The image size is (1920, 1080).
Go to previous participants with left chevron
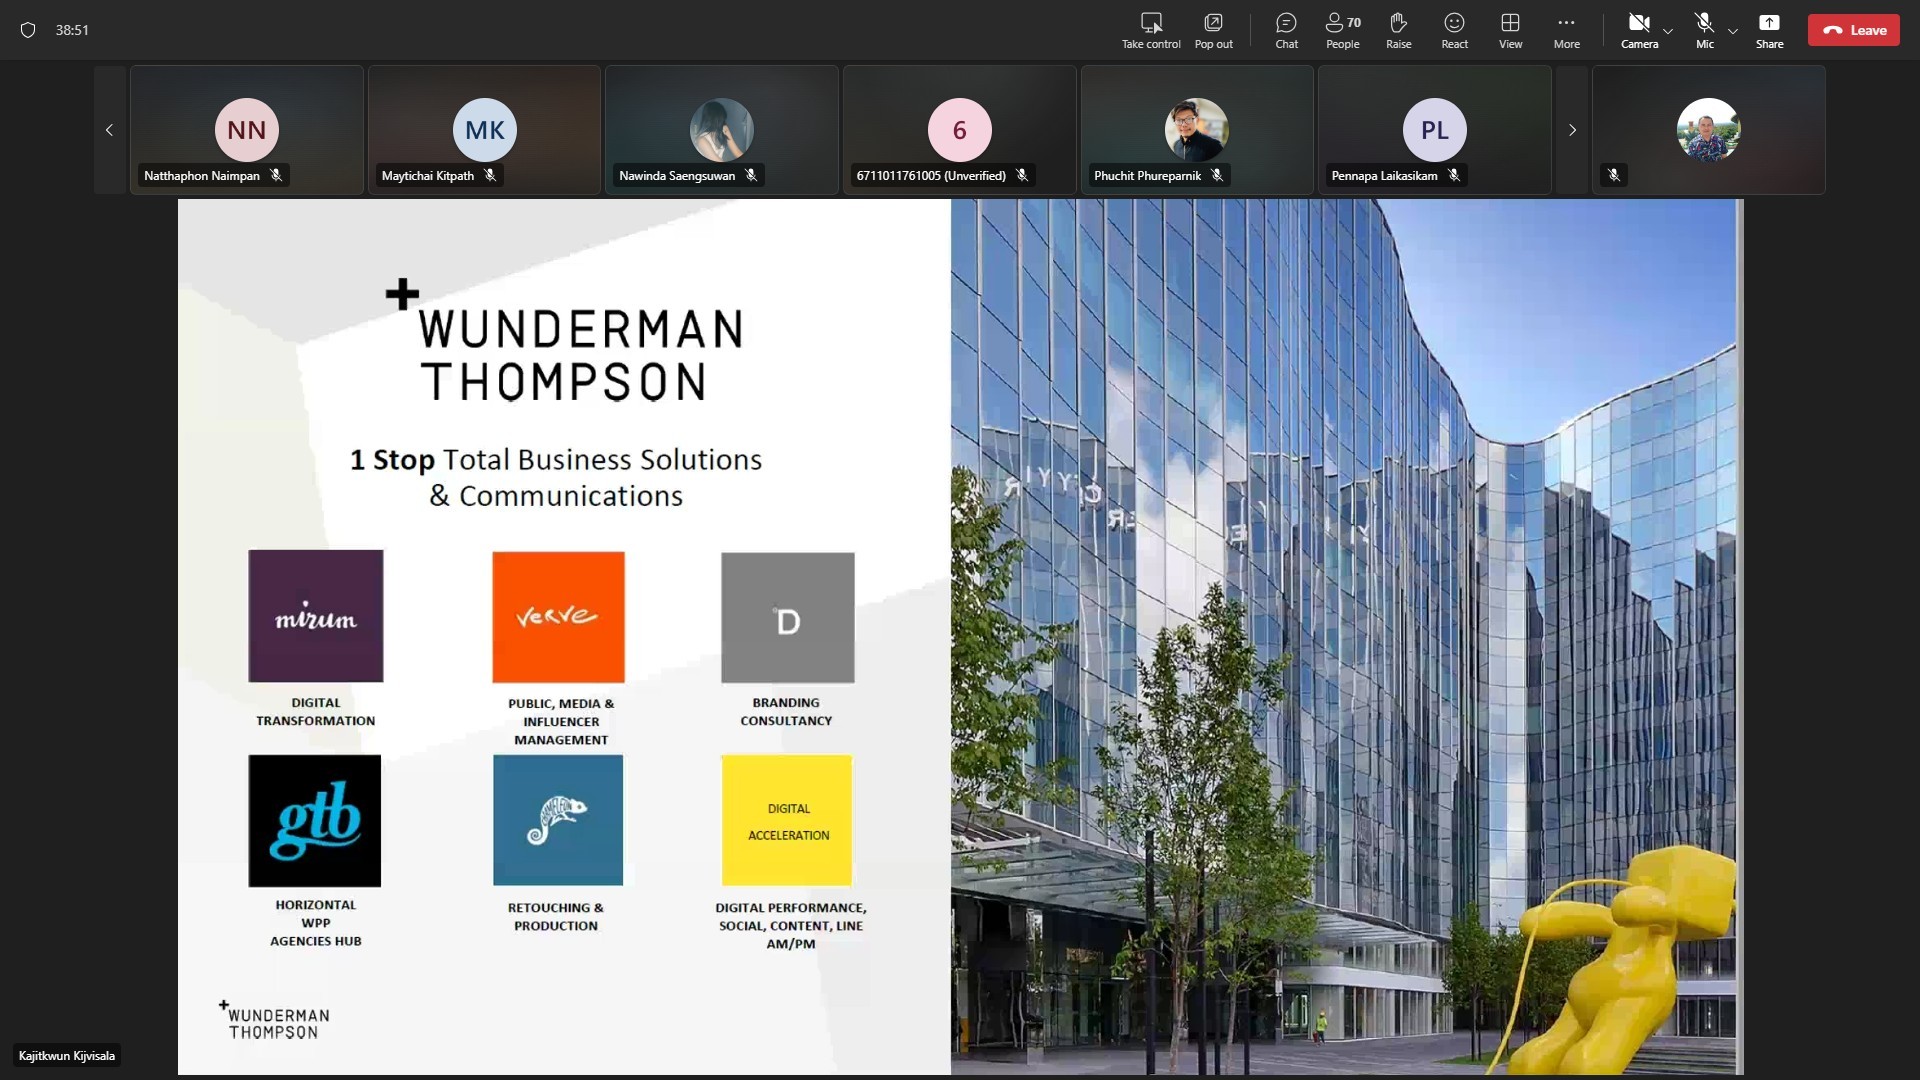[x=109, y=130]
